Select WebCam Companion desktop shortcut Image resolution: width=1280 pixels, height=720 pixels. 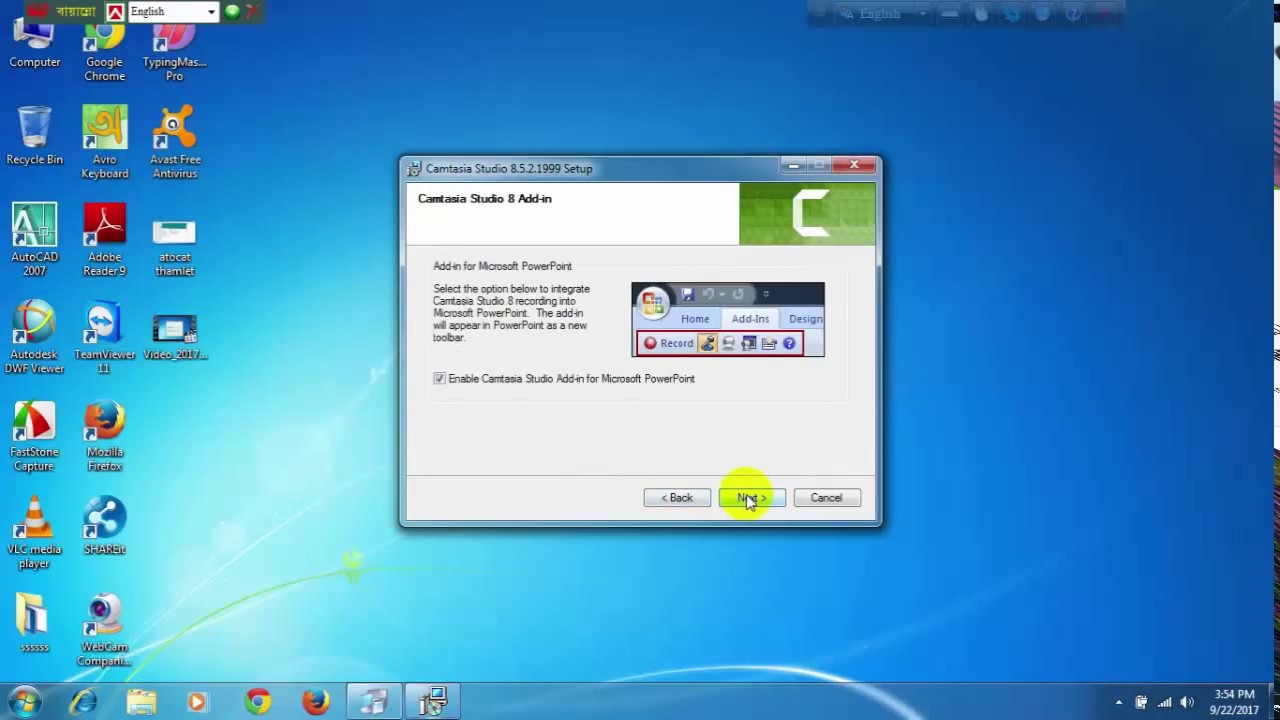click(104, 630)
